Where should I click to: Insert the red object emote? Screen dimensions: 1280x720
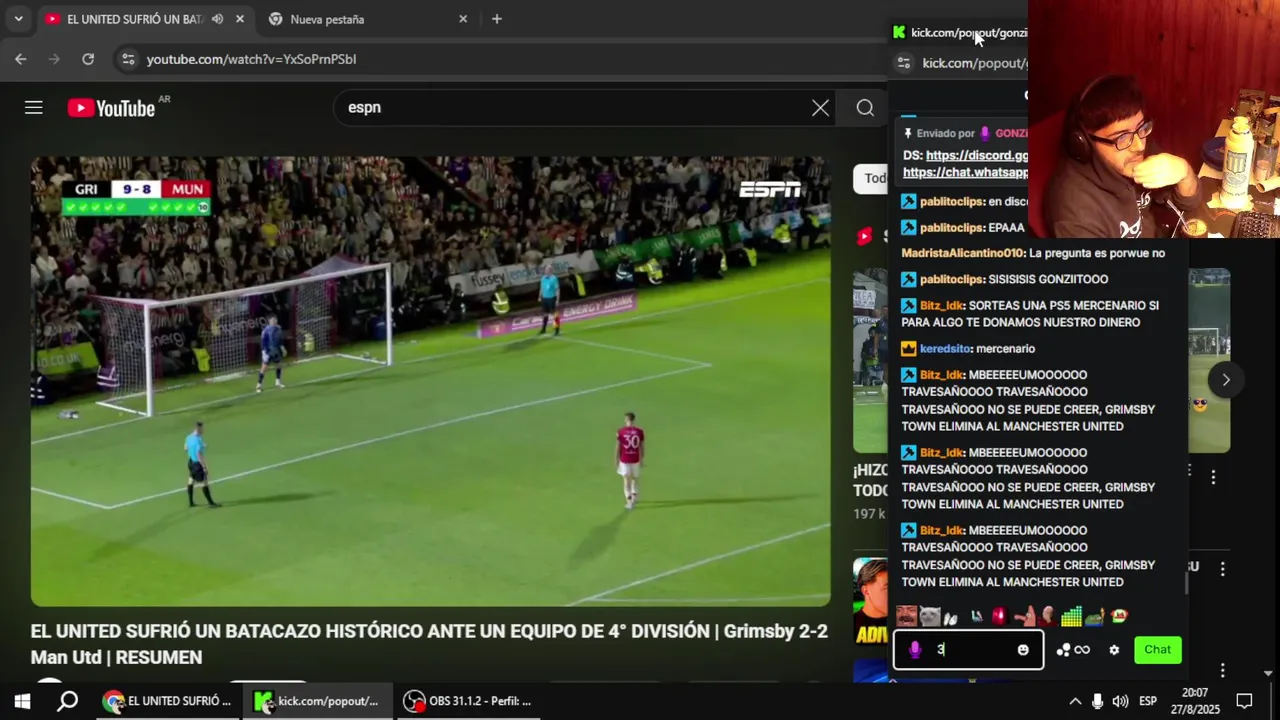click(998, 616)
